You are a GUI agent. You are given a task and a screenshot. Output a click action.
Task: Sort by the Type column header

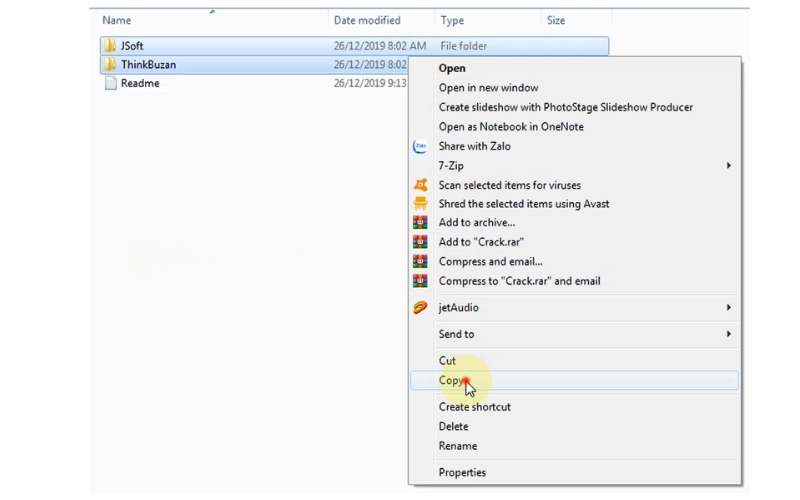click(x=452, y=20)
